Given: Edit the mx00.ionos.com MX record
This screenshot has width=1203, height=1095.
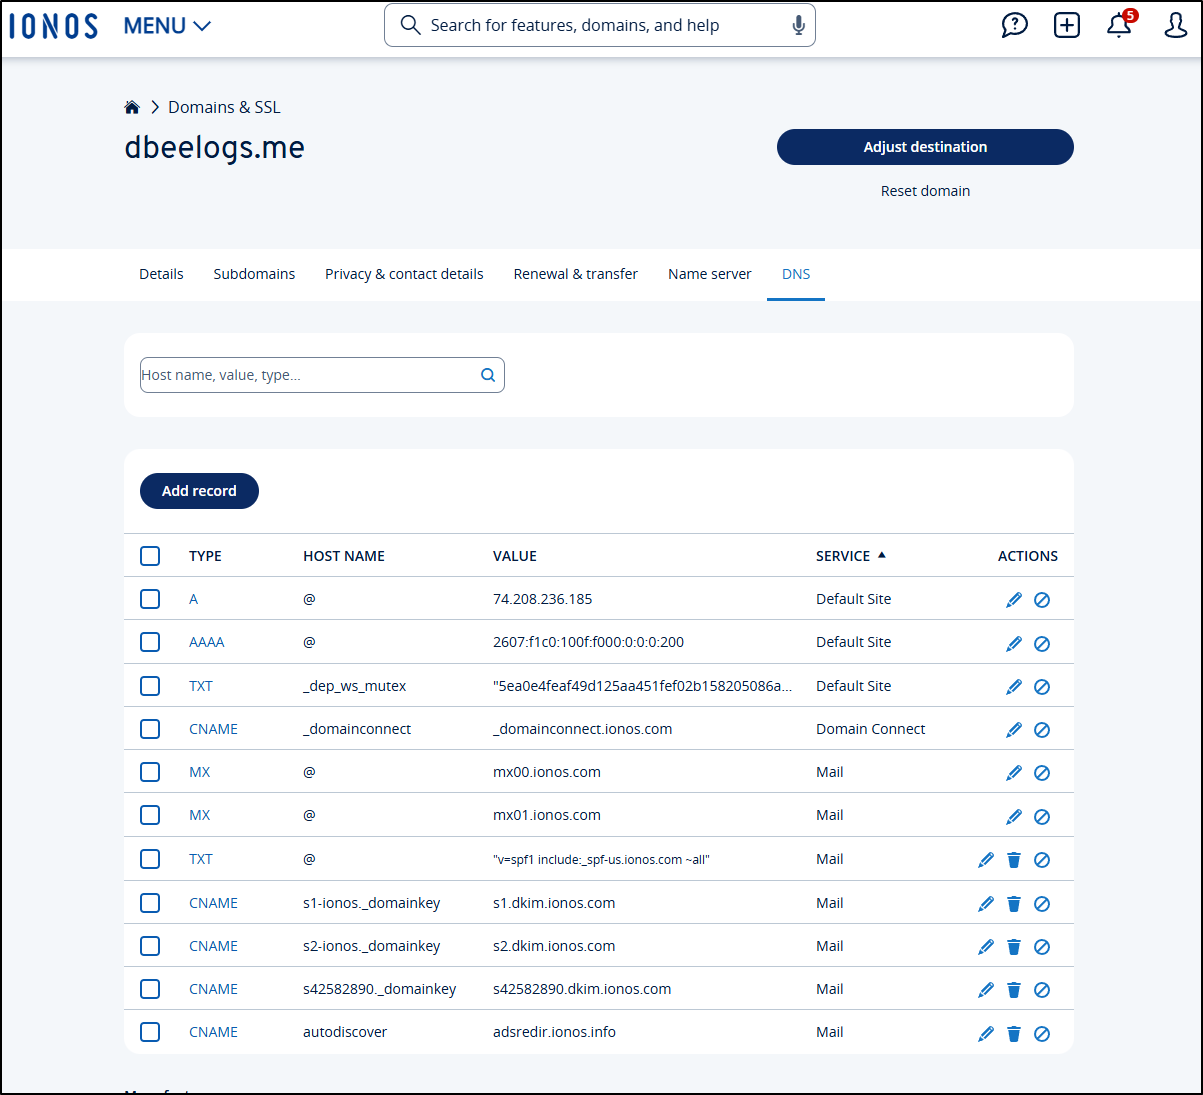Looking at the screenshot, I should (1014, 773).
